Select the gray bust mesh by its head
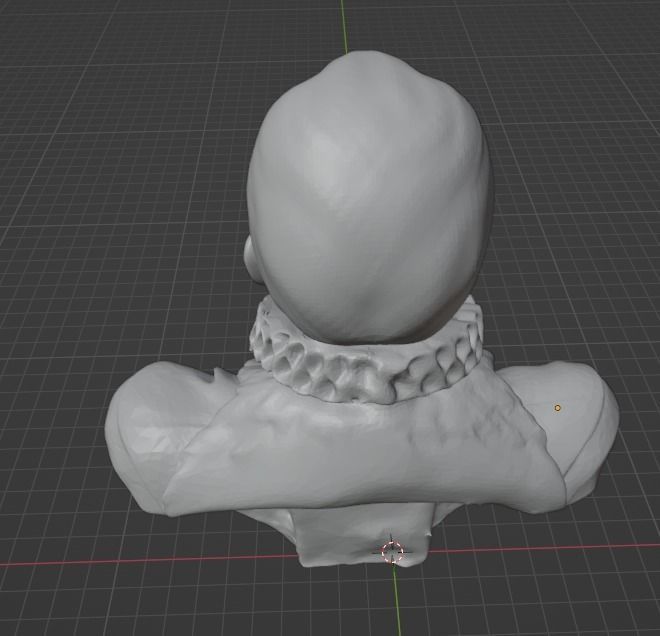Image resolution: width=660 pixels, height=636 pixels. [368, 198]
